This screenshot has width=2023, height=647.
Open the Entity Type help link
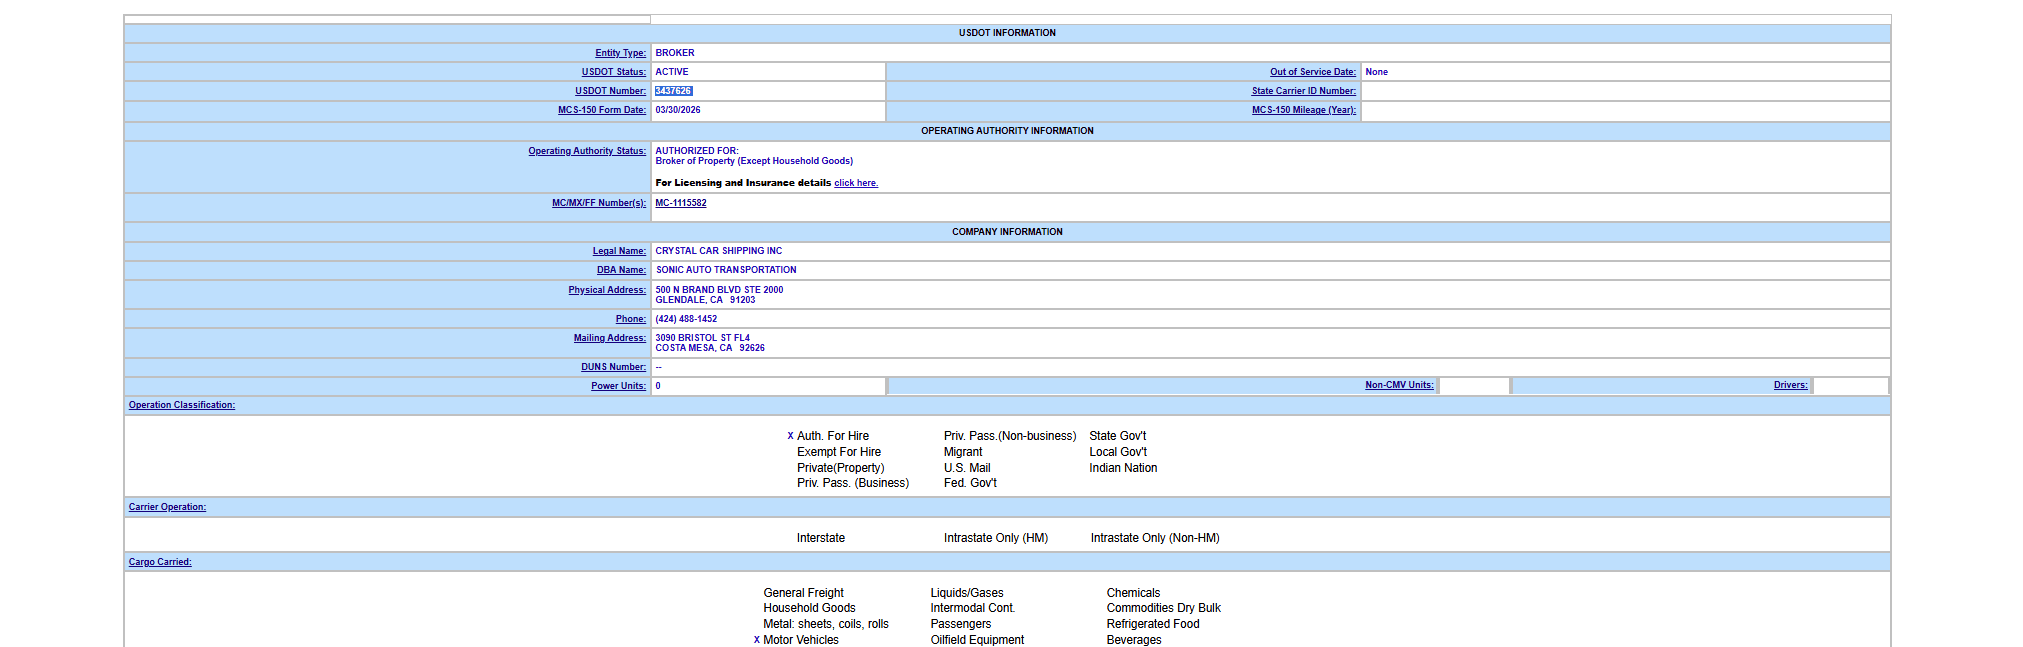pos(620,53)
